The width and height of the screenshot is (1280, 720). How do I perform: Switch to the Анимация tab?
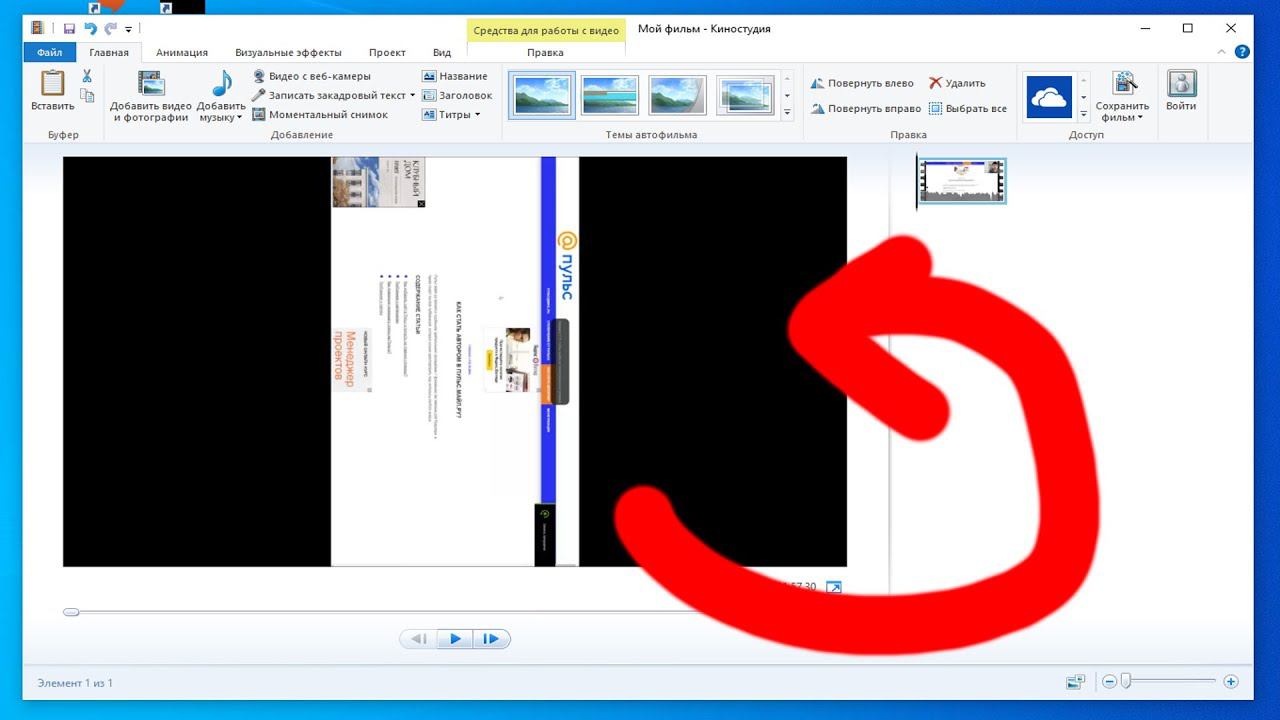(182, 53)
